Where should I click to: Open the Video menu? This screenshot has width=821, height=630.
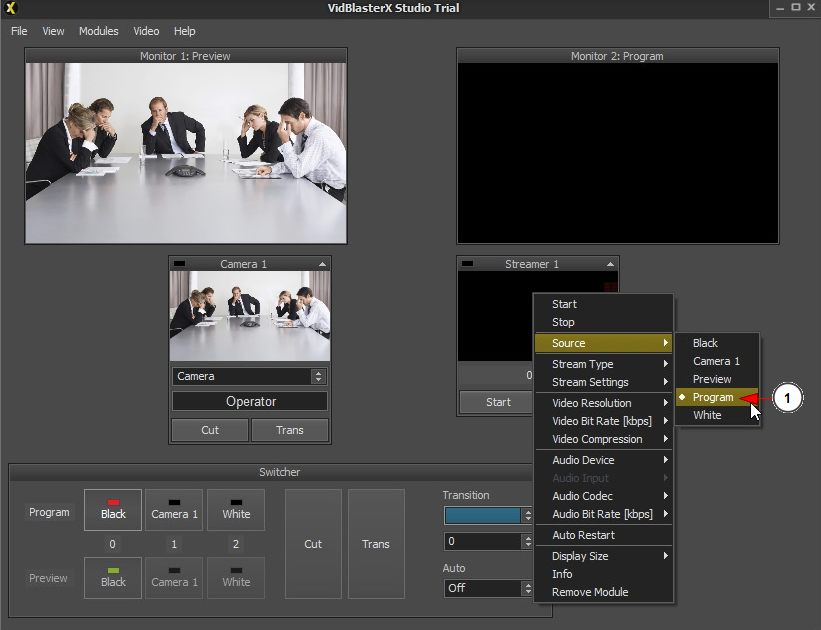coord(146,31)
